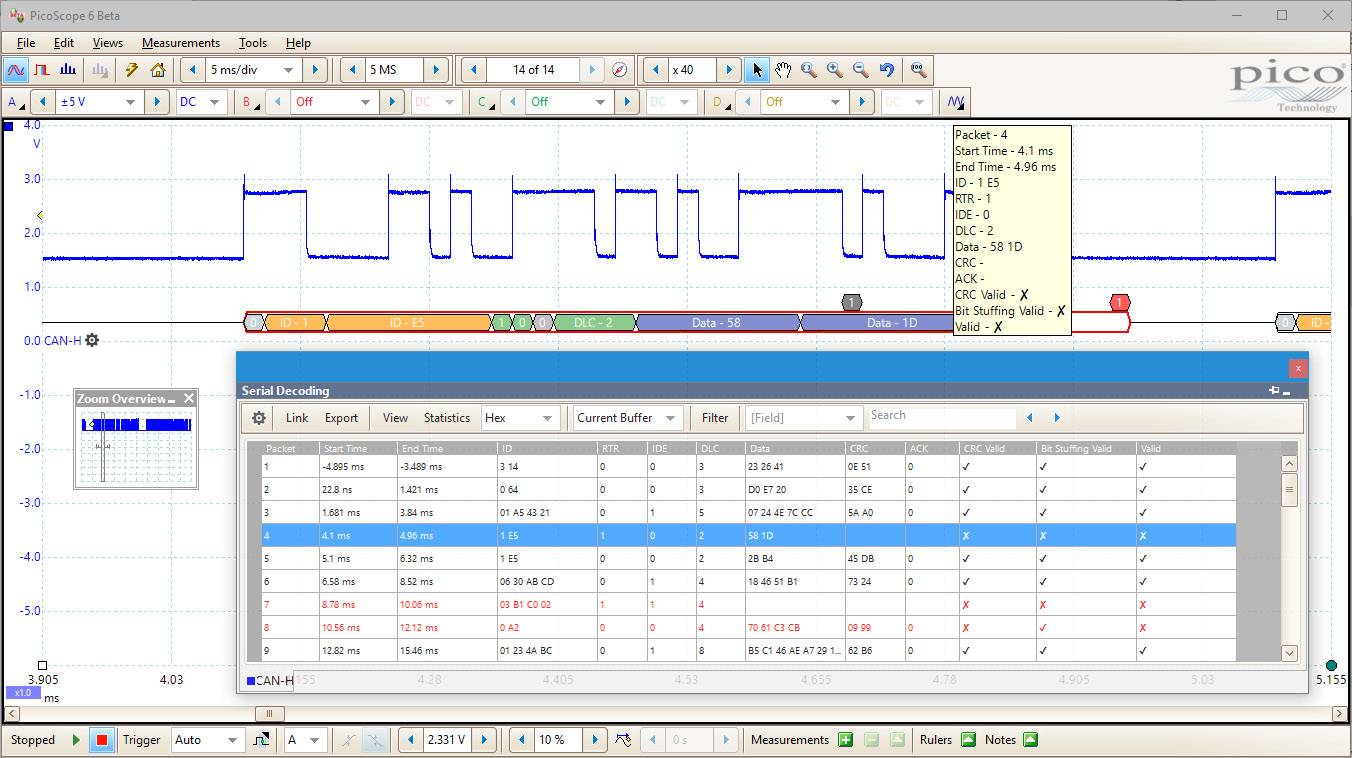Switch to Persistence mode

pos(41,70)
